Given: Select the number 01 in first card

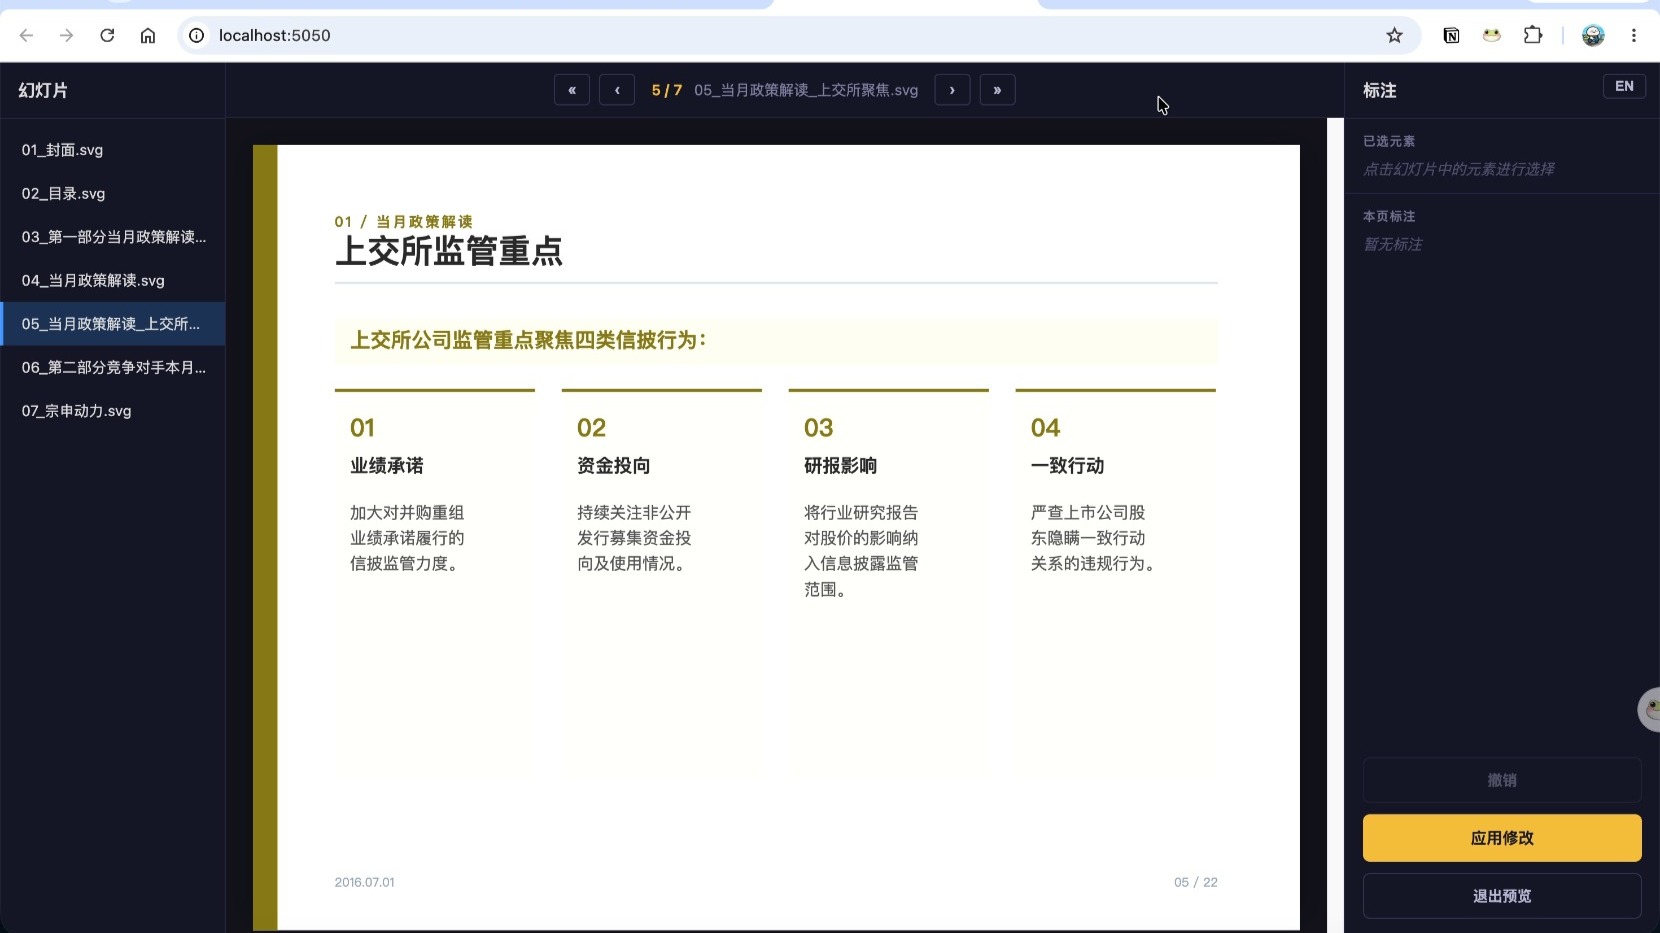Looking at the screenshot, I should click(x=362, y=428).
